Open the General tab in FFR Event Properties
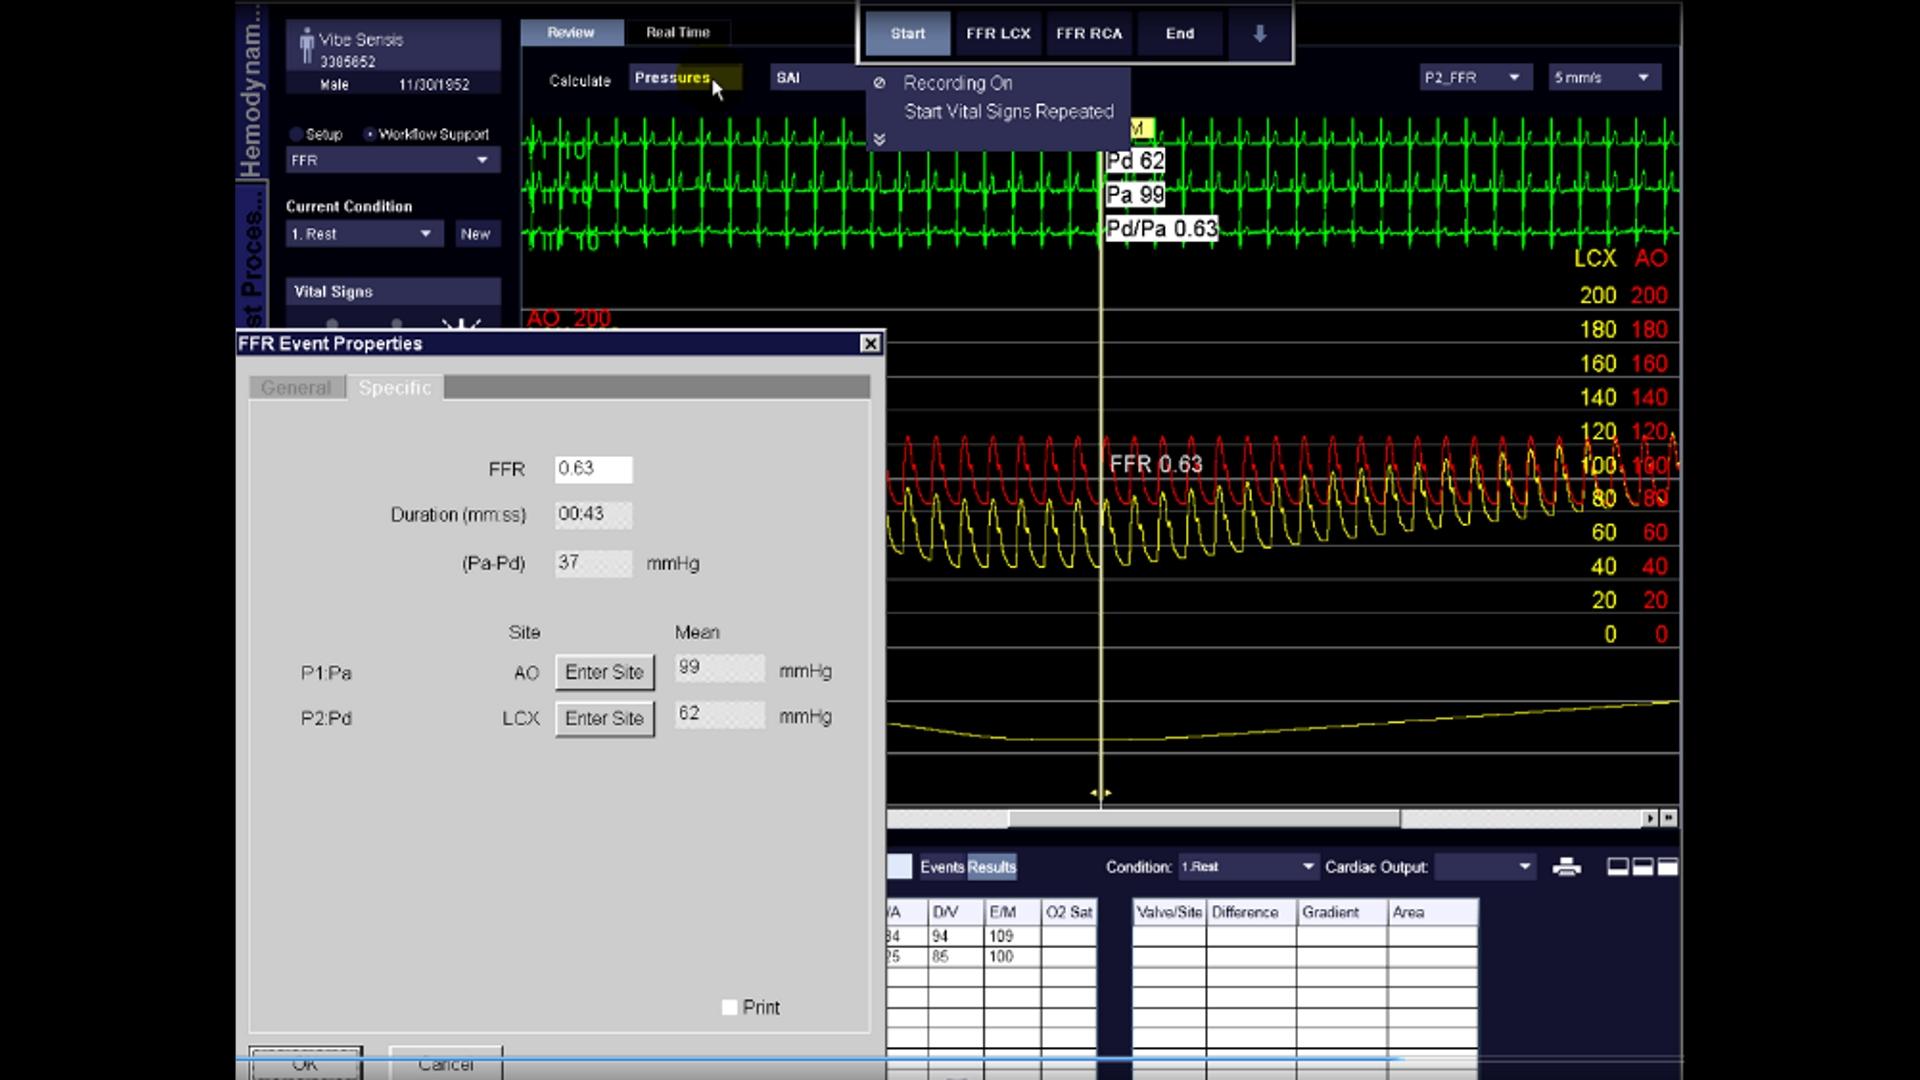Viewport: 1920px width, 1080px height. click(x=295, y=387)
